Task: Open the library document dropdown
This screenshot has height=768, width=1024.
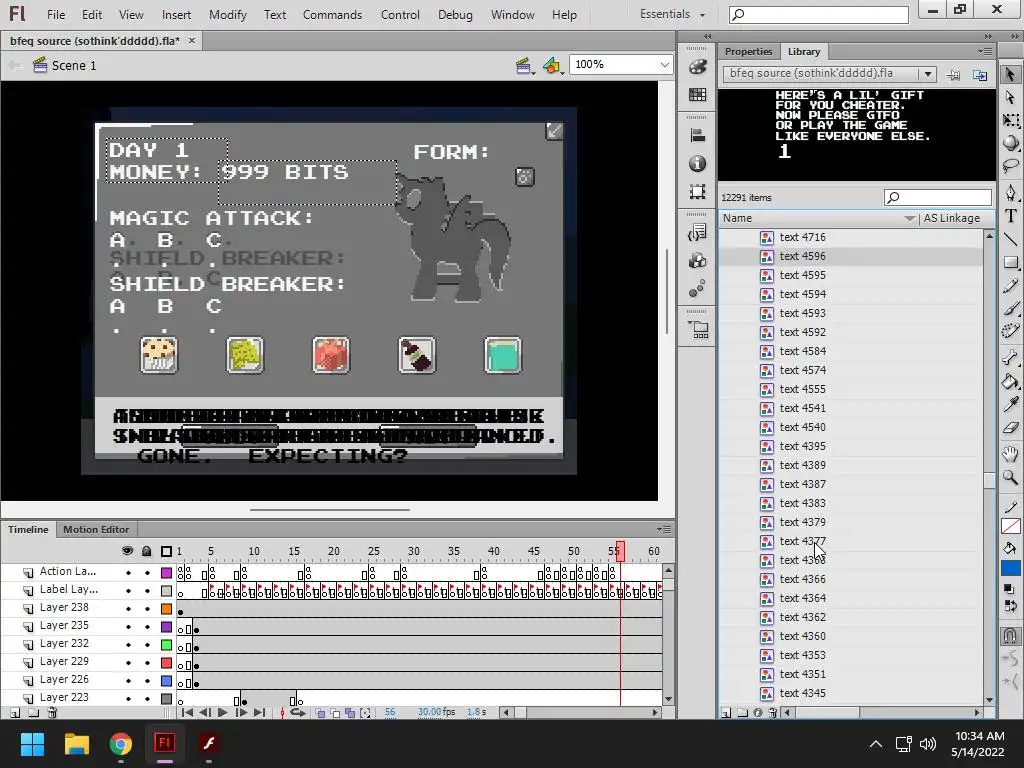Action: [x=927, y=74]
